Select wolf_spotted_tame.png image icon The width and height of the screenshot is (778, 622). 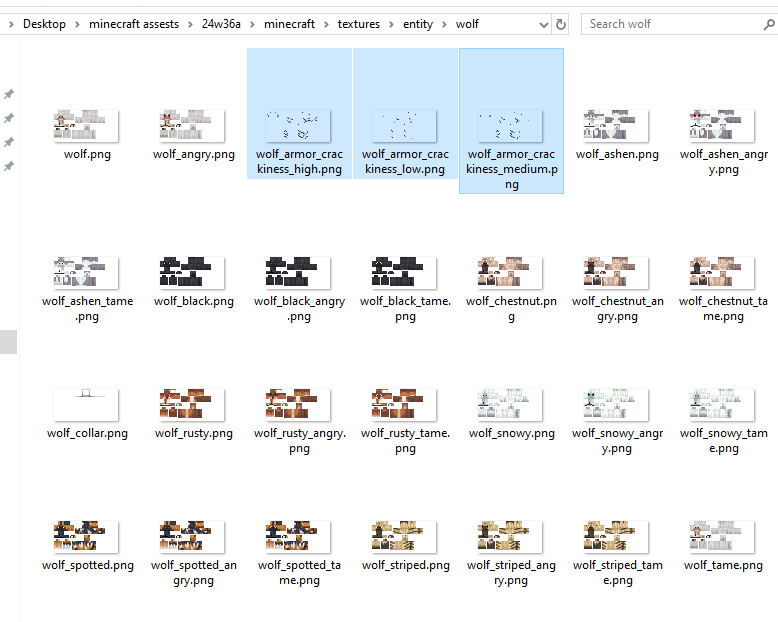298,537
